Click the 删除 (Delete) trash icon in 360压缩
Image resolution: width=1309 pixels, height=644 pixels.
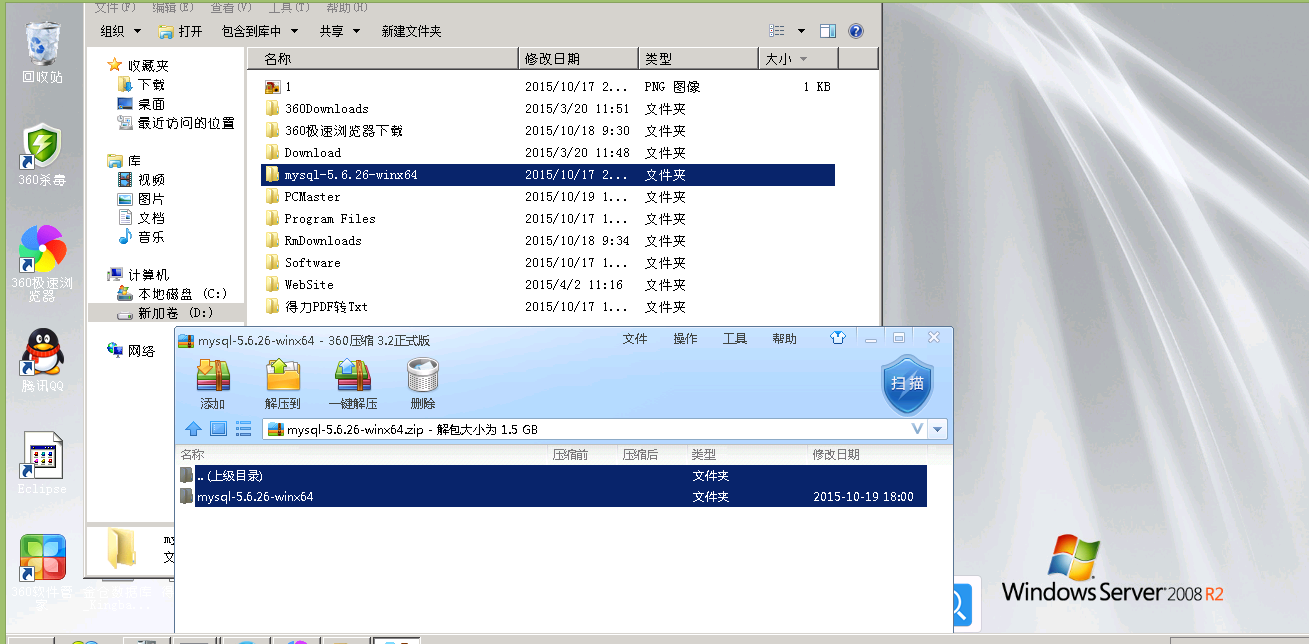pos(423,376)
